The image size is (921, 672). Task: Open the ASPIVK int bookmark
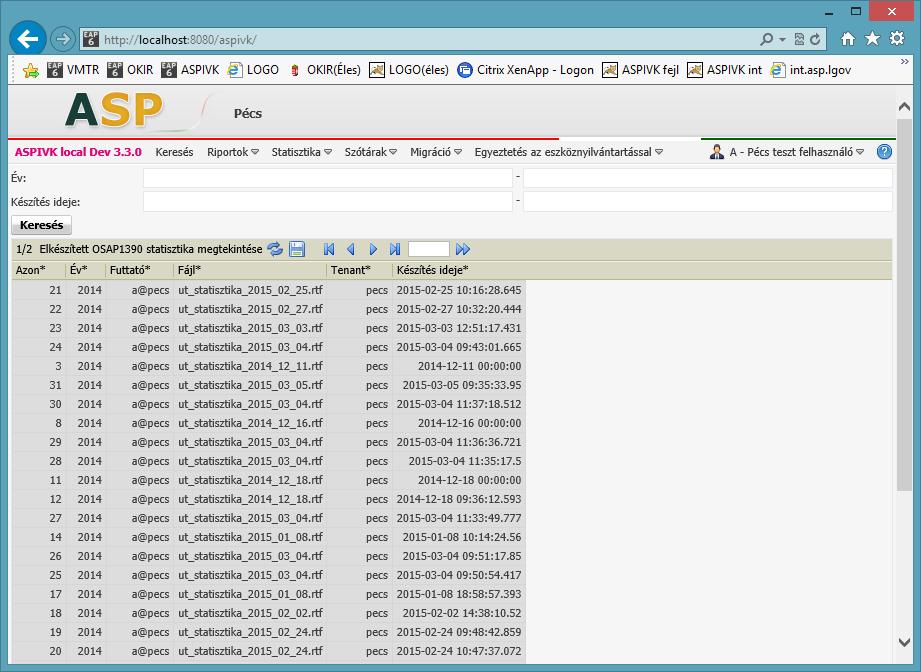pyautogui.click(x=724, y=70)
